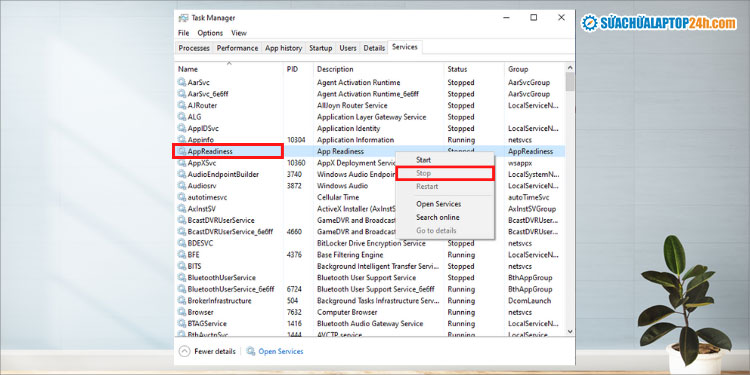Open the File menu
Viewport: 750px width, 375px height.
point(184,33)
